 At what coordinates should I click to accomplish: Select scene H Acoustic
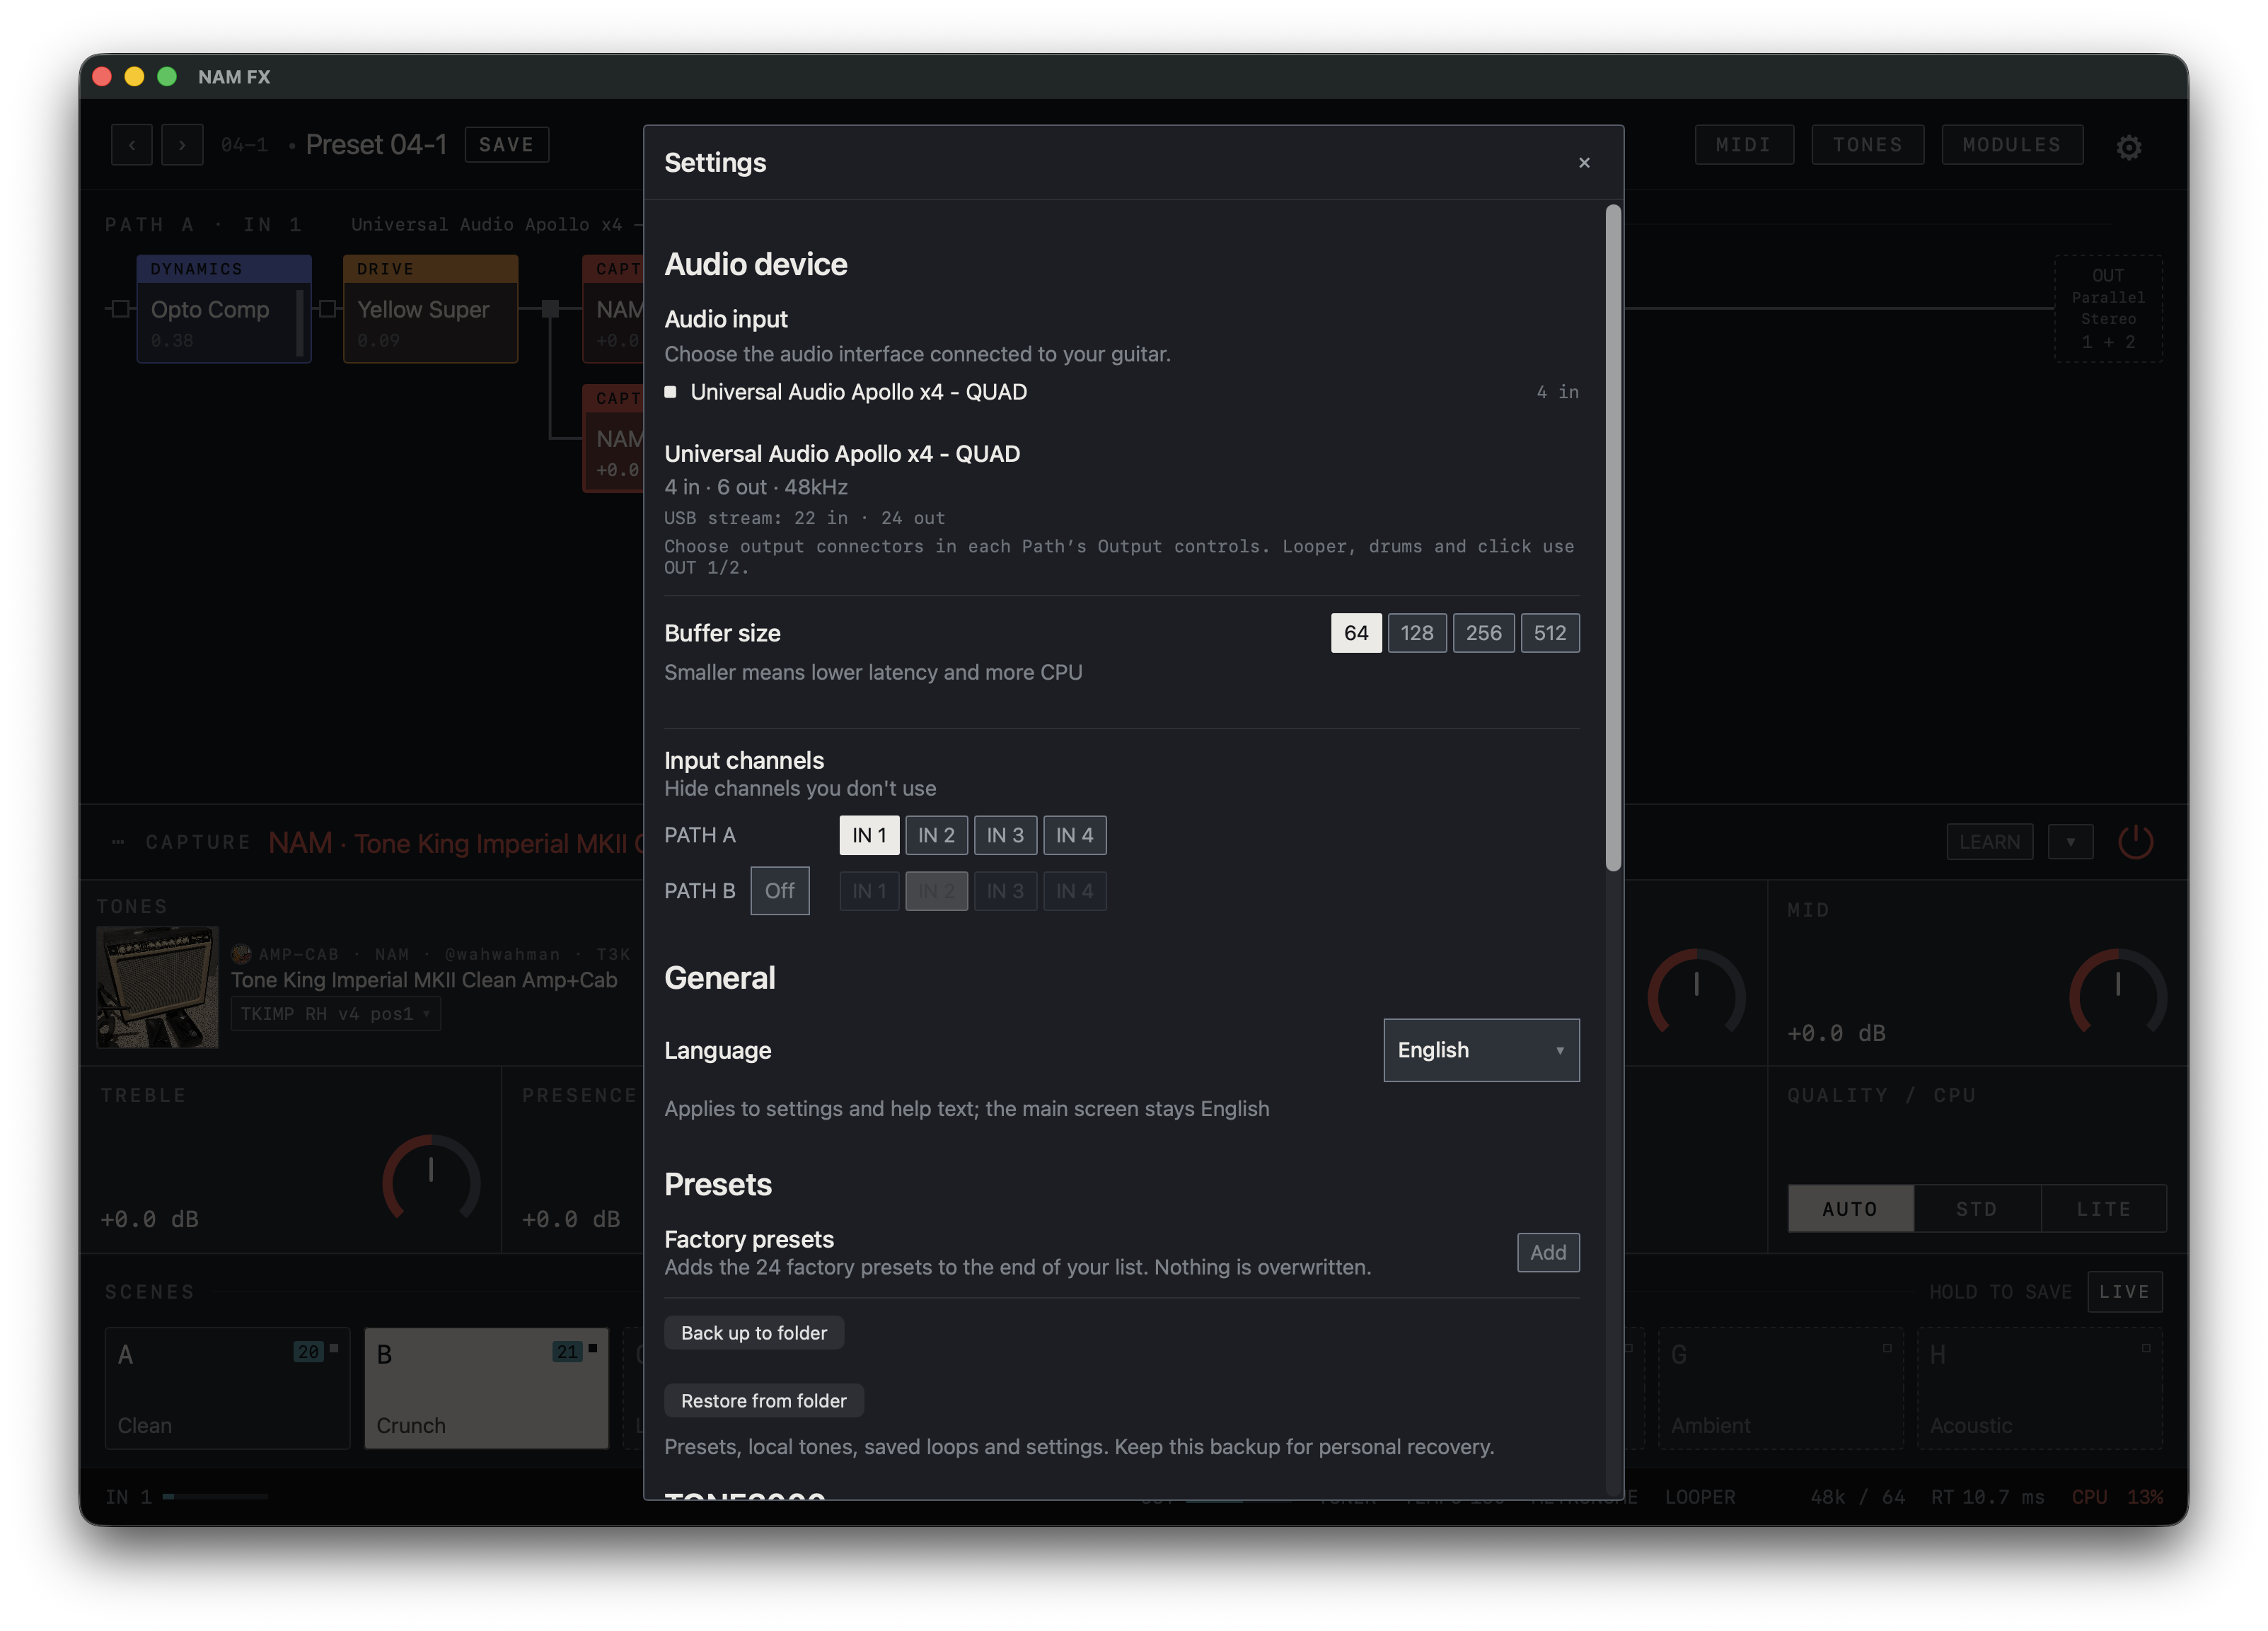click(x=2039, y=1388)
